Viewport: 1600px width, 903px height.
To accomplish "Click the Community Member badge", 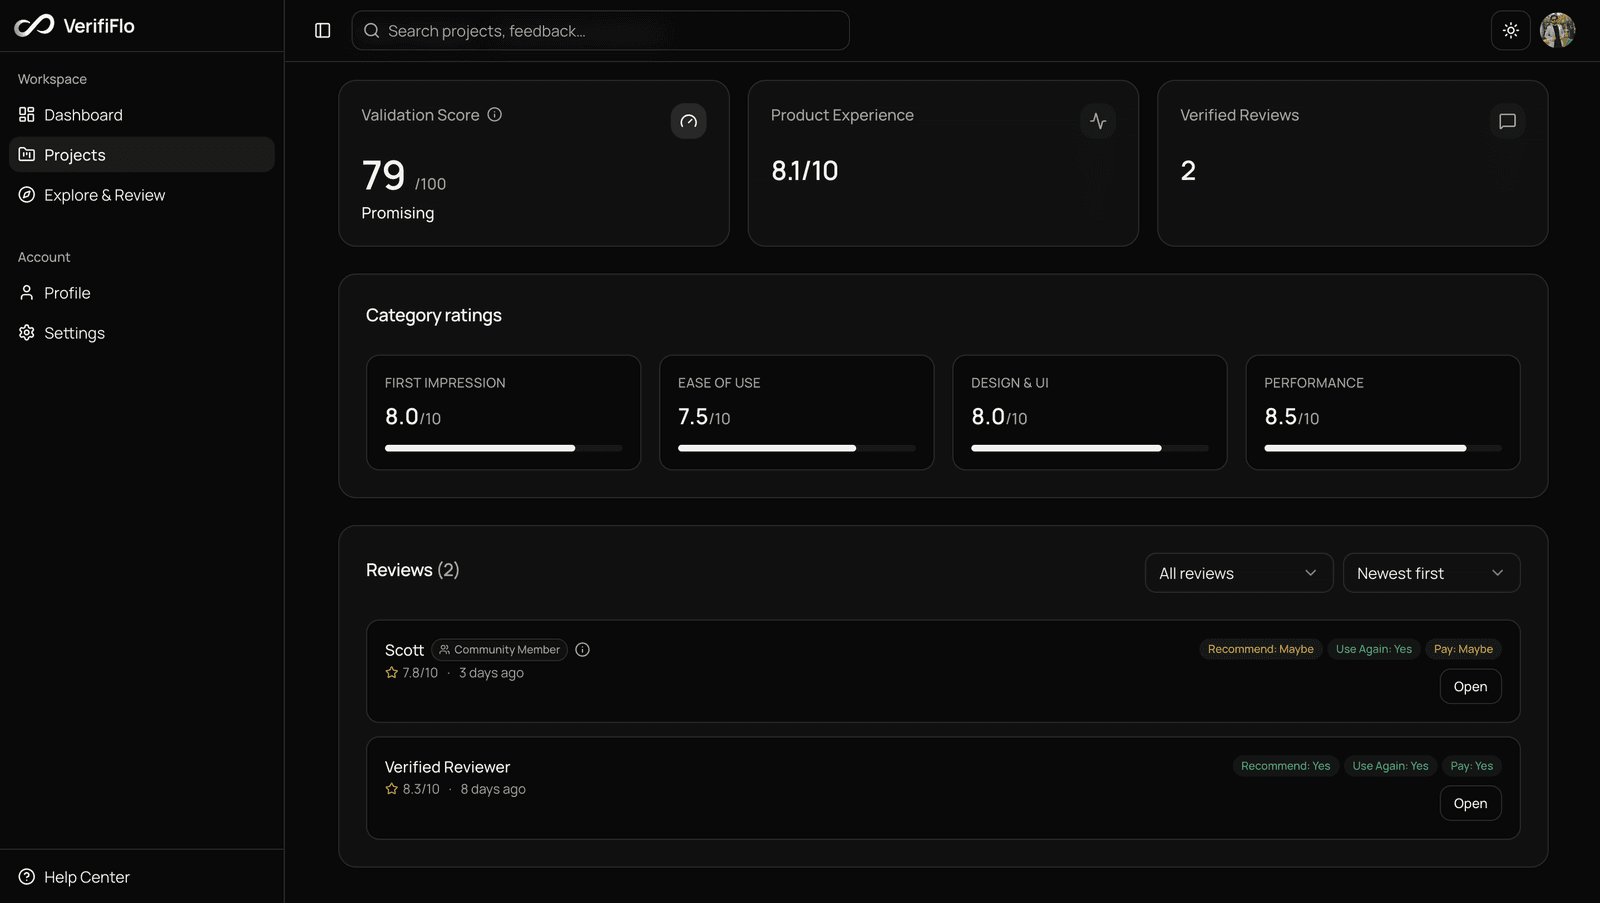I will point(499,650).
